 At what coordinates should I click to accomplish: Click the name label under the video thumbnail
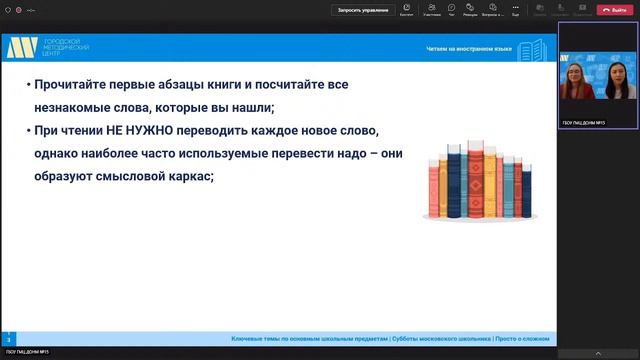tap(584, 123)
